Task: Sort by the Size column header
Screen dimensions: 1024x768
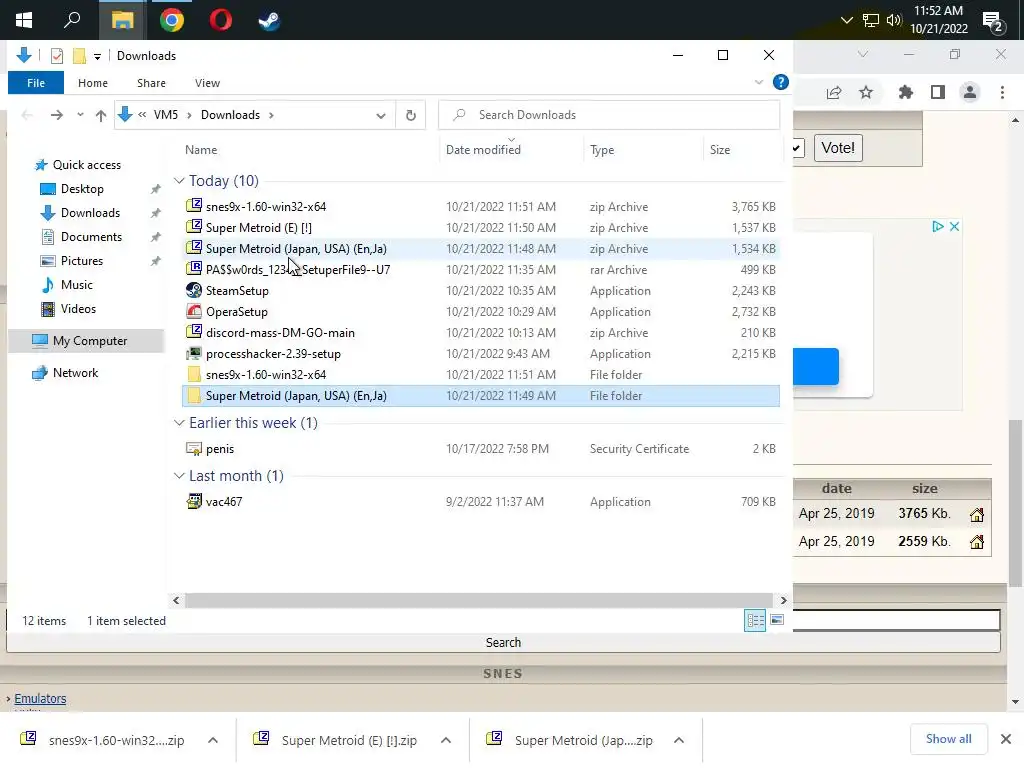Action: click(x=720, y=150)
